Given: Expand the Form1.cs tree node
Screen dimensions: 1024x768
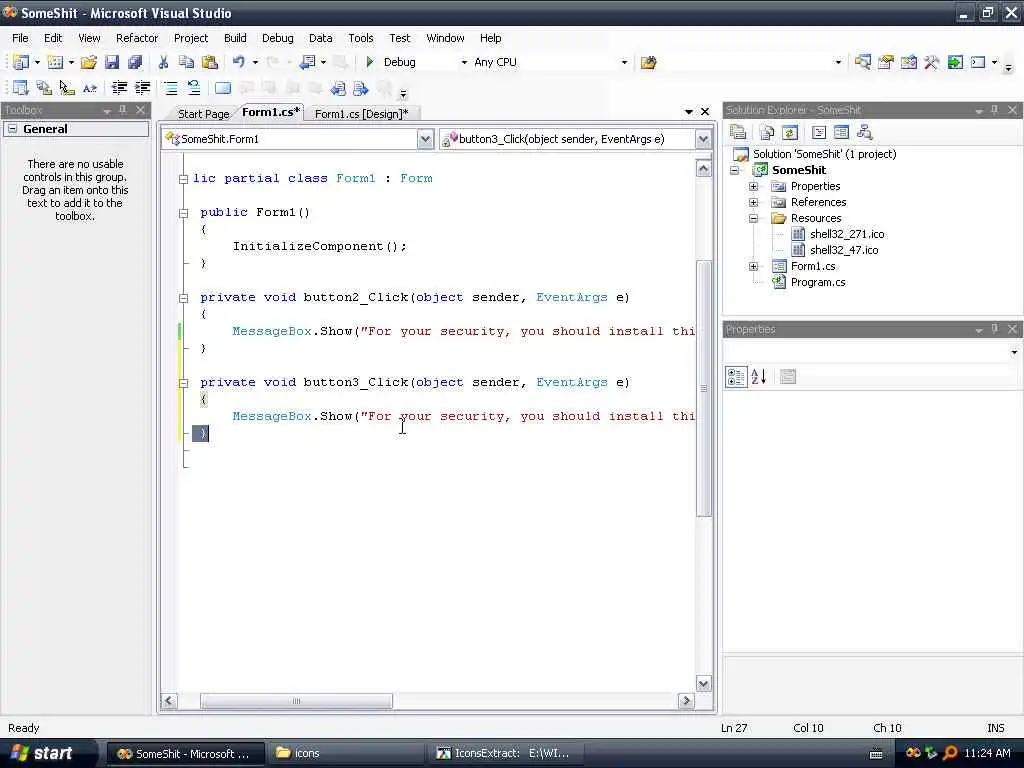Looking at the screenshot, I should coord(754,266).
